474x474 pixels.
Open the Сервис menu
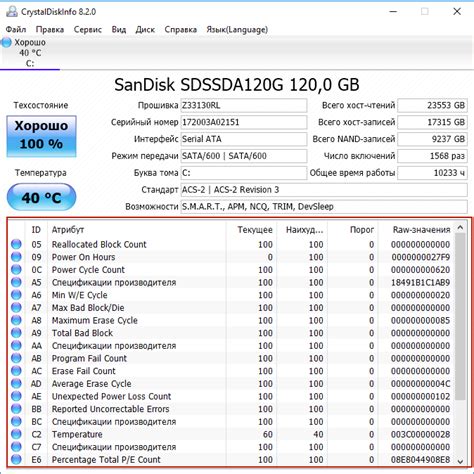(88, 30)
